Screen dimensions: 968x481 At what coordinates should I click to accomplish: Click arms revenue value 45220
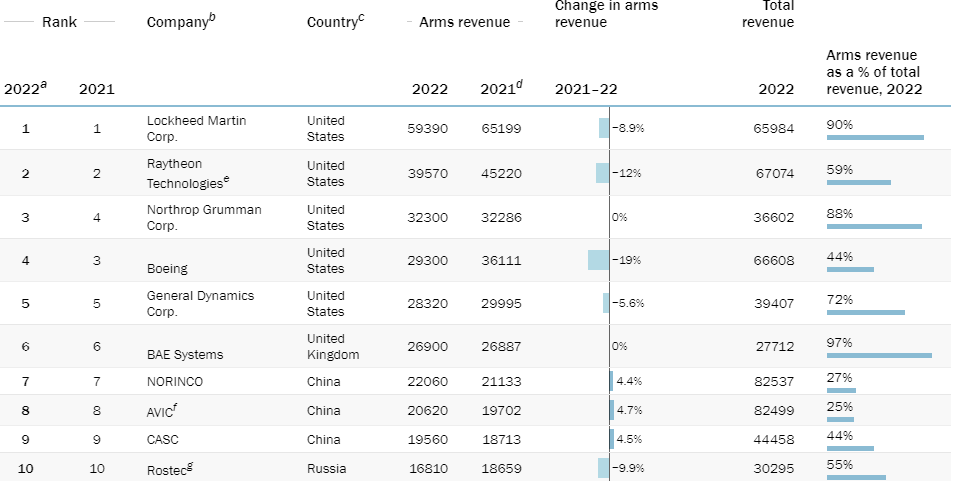501,174
